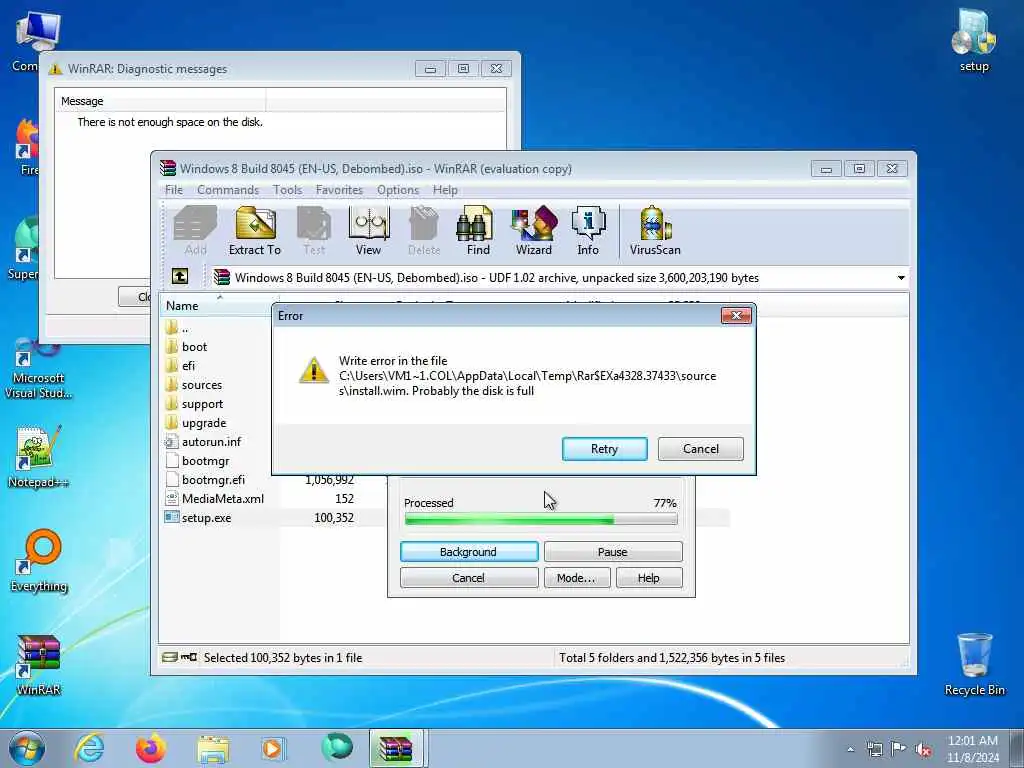Select the '..' parent folder entry
This screenshot has height=768, width=1024.
pyautogui.click(x=185, y=328)
